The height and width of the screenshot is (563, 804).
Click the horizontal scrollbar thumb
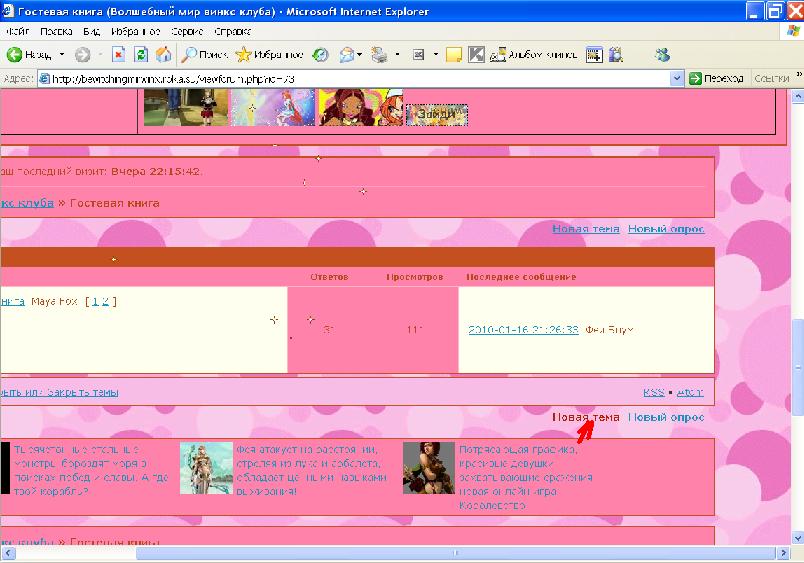tap(455, 553)
